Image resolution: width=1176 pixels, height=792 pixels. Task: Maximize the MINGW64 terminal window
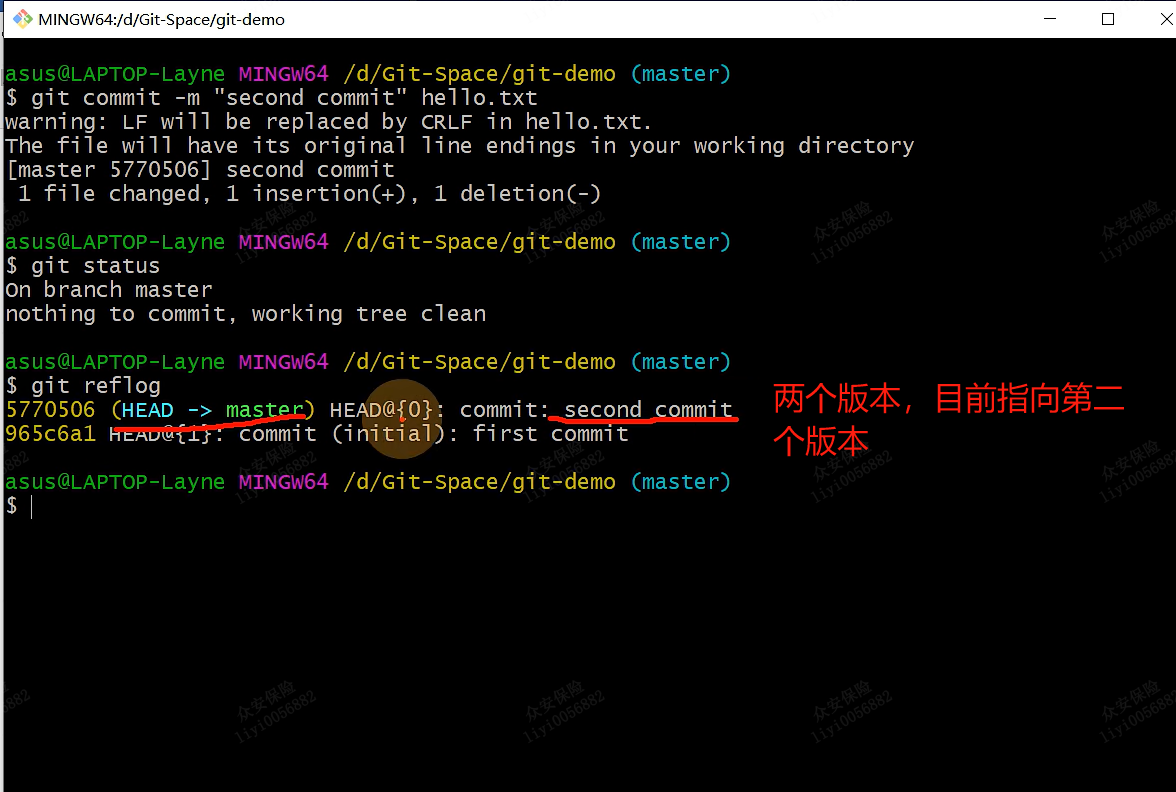point(1108,19)
